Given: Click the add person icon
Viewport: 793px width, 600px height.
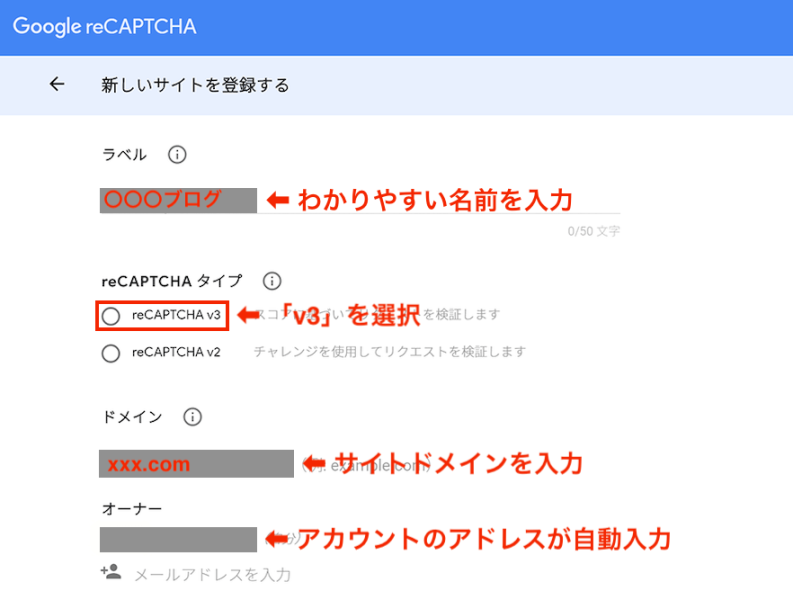Looking at the screenshot, I should (110, 573).
